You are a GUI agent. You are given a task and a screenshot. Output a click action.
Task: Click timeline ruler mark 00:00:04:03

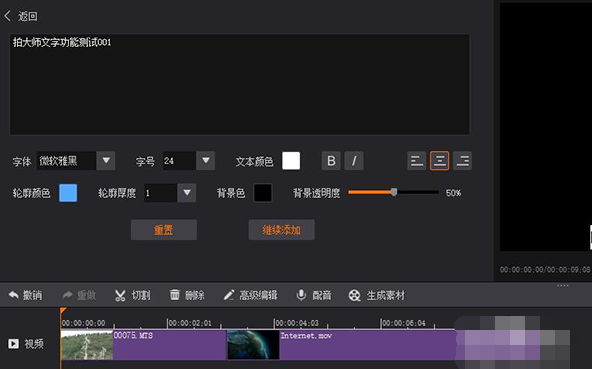[297, 323]
